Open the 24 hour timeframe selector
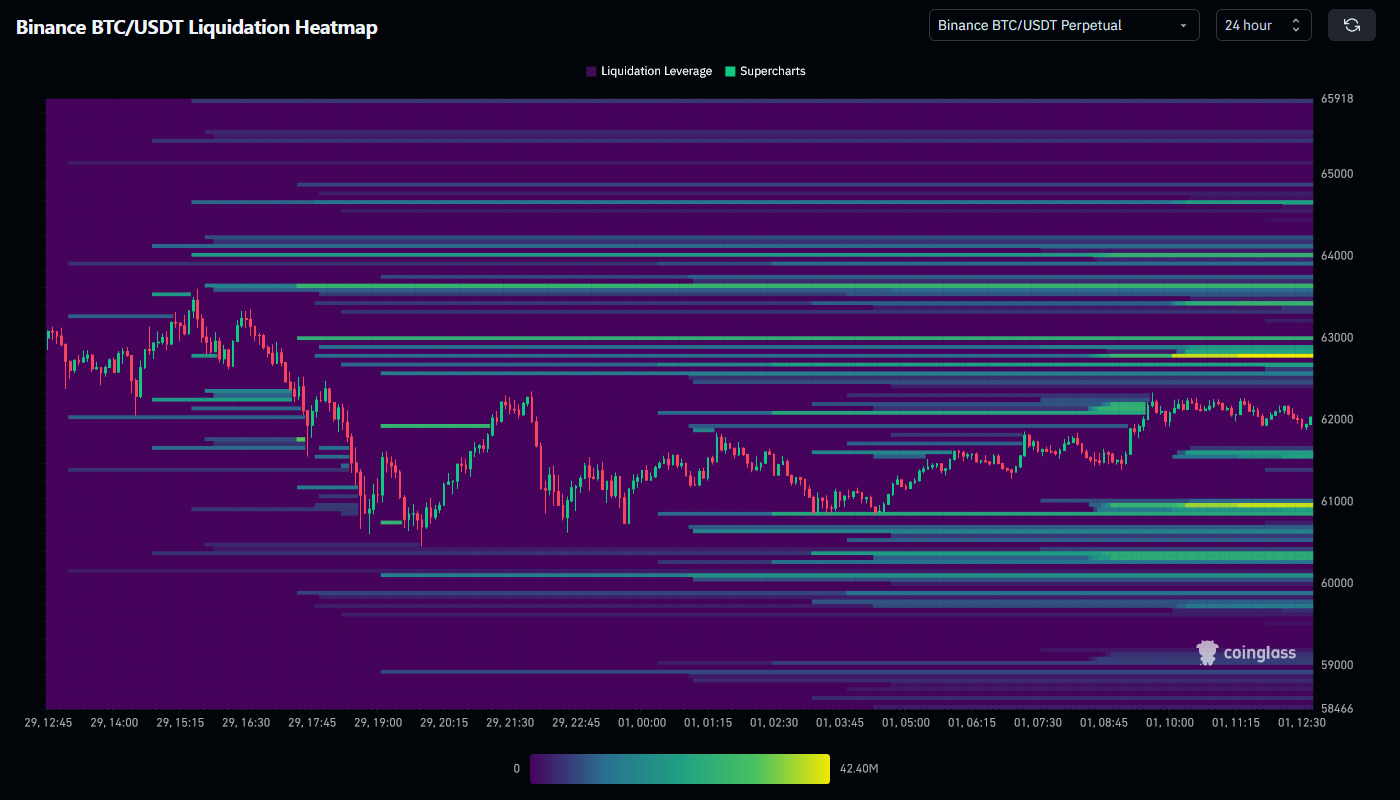1400x800 pixels. (x=1264, y=25)
